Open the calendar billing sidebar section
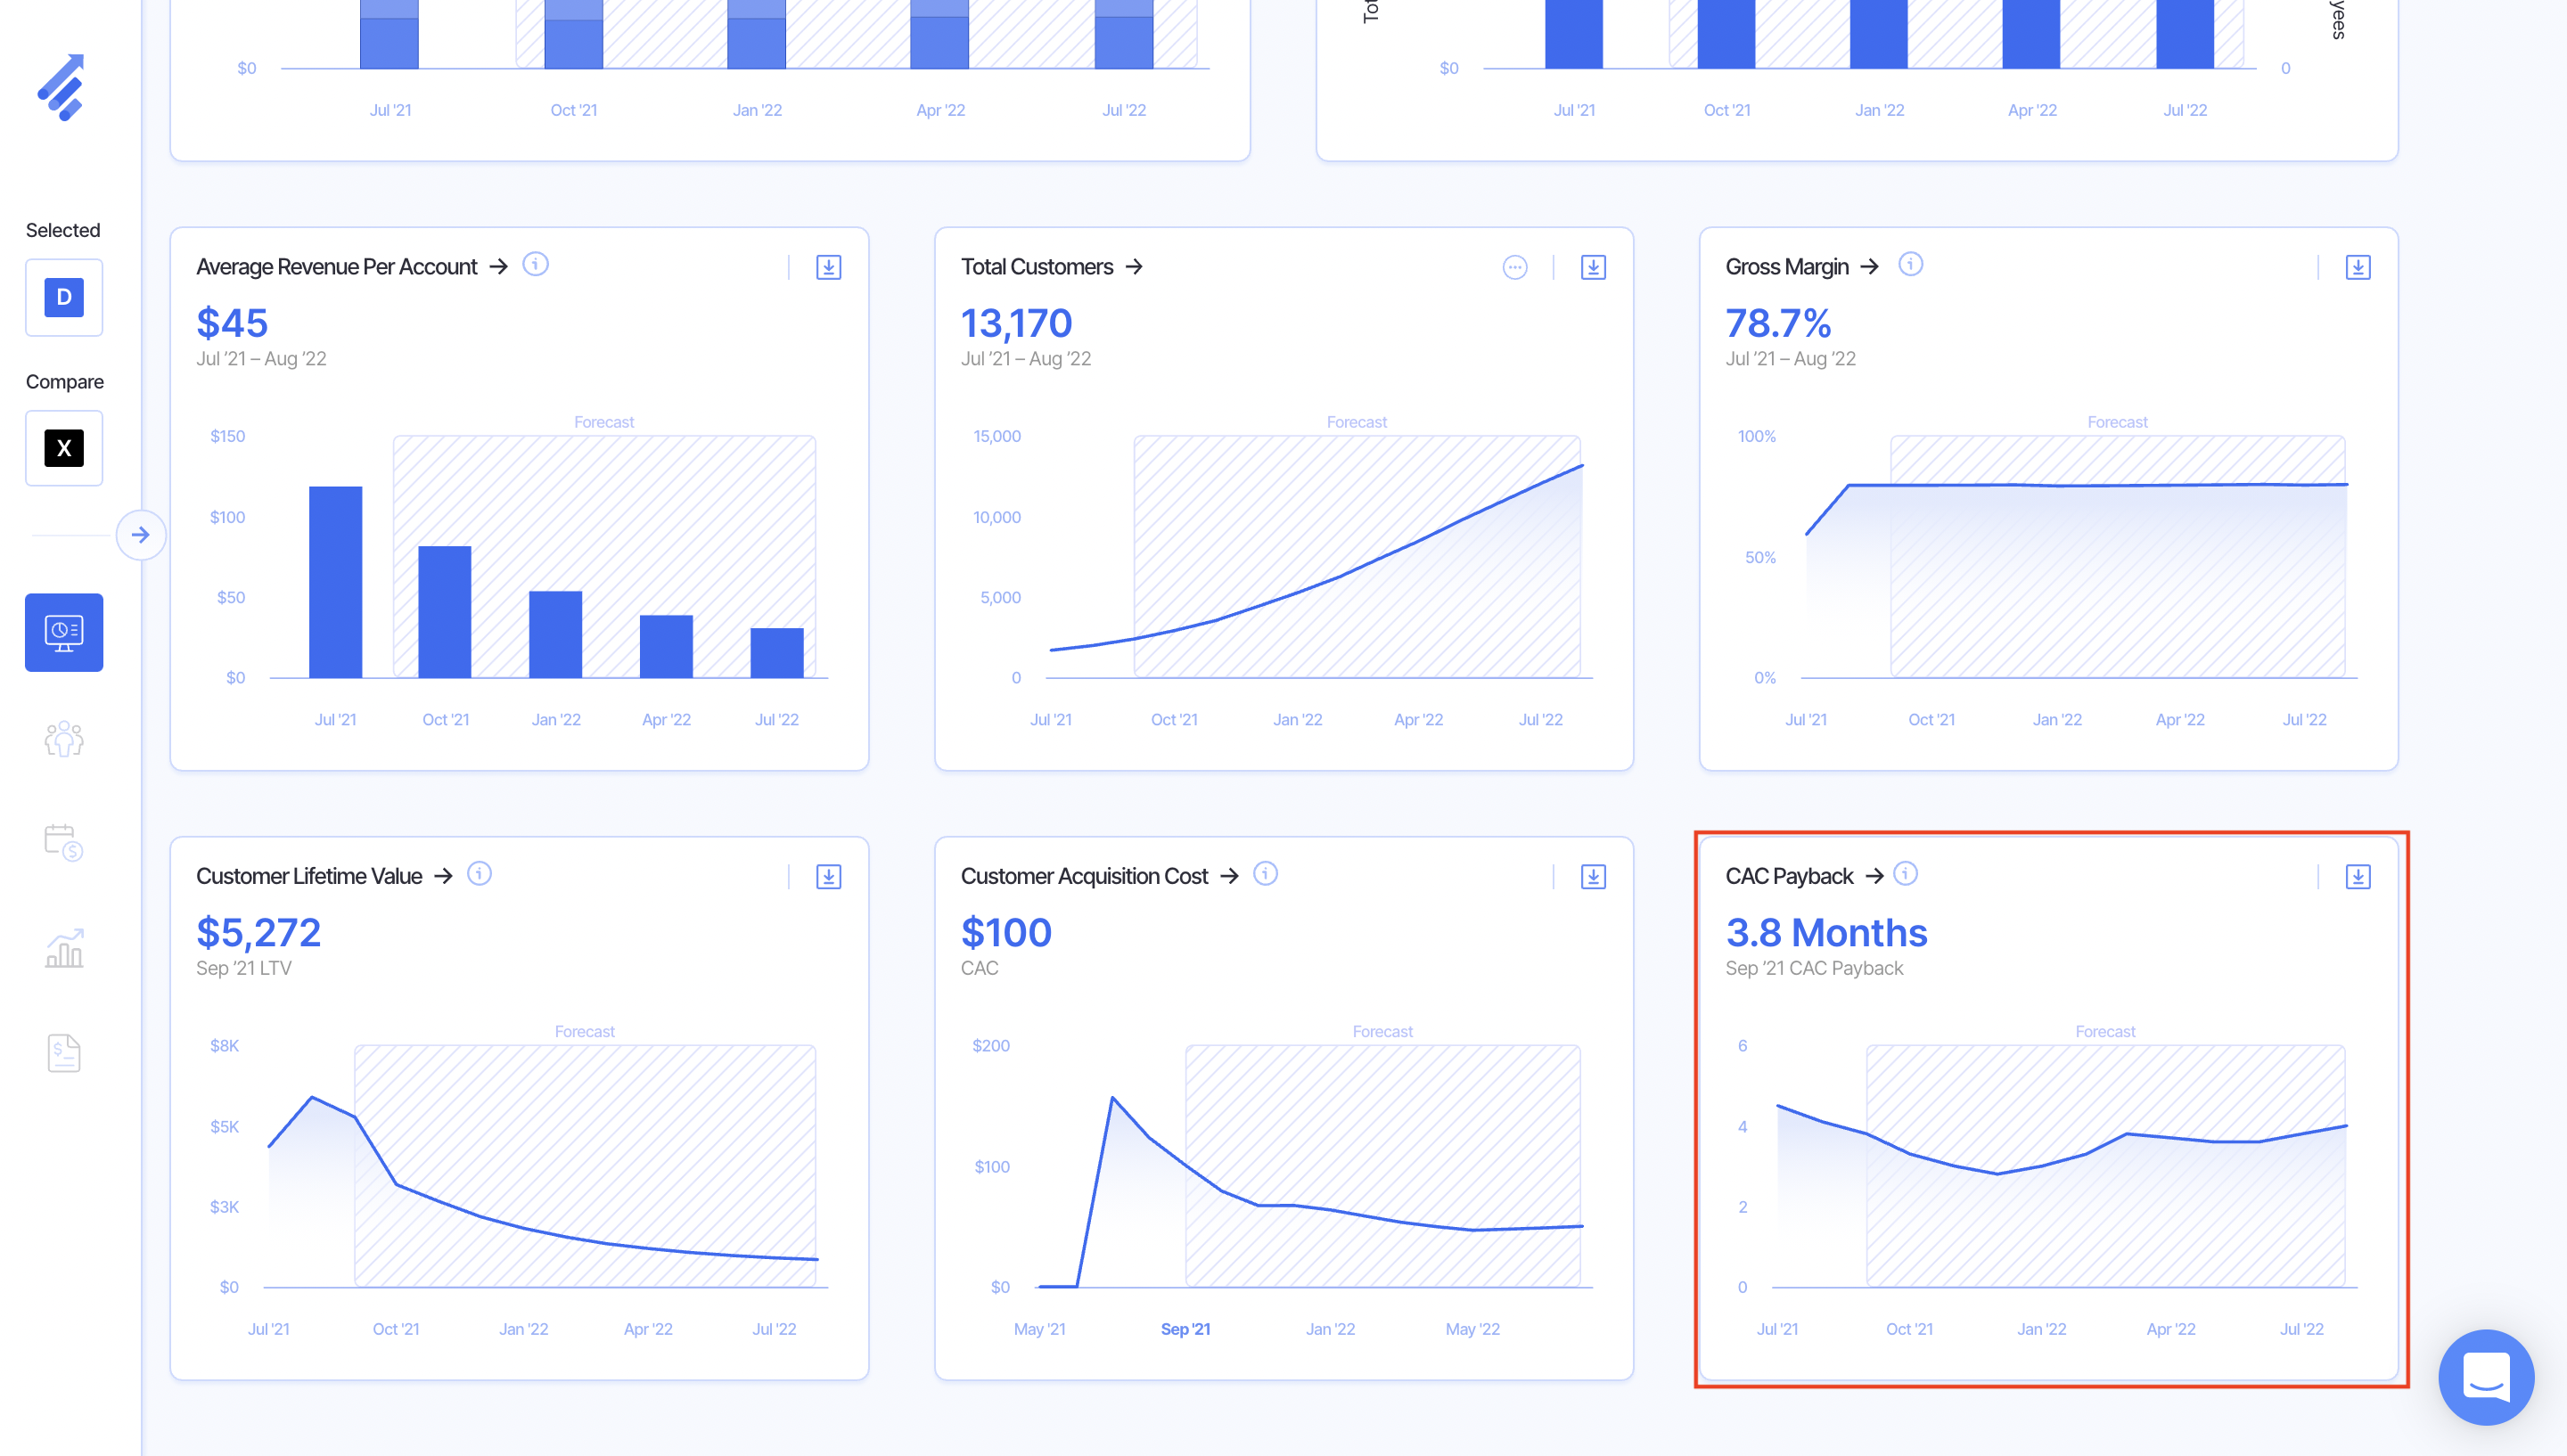Screen dimensions: 2567x1456 click(64, 843)
